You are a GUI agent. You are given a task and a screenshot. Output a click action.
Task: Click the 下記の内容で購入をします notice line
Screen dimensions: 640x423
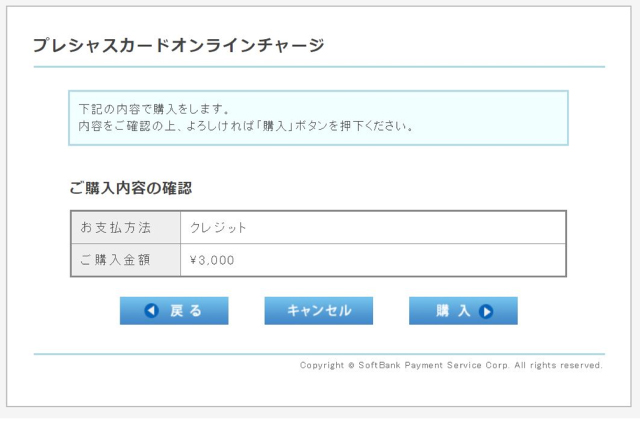(154, 109)
